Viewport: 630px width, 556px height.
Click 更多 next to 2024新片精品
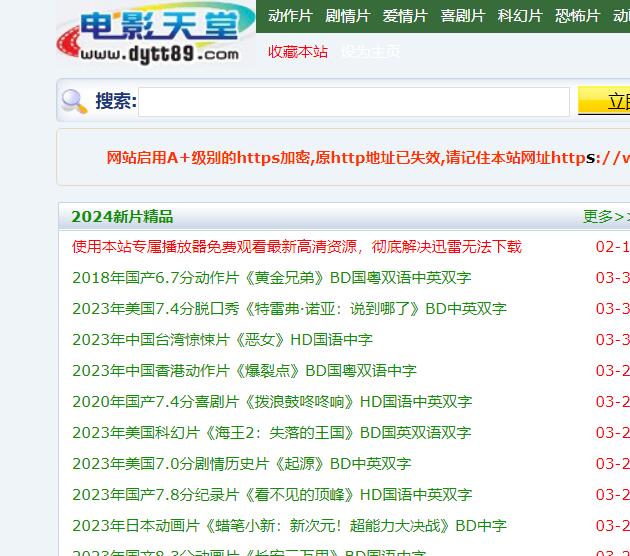pos(606,217)
